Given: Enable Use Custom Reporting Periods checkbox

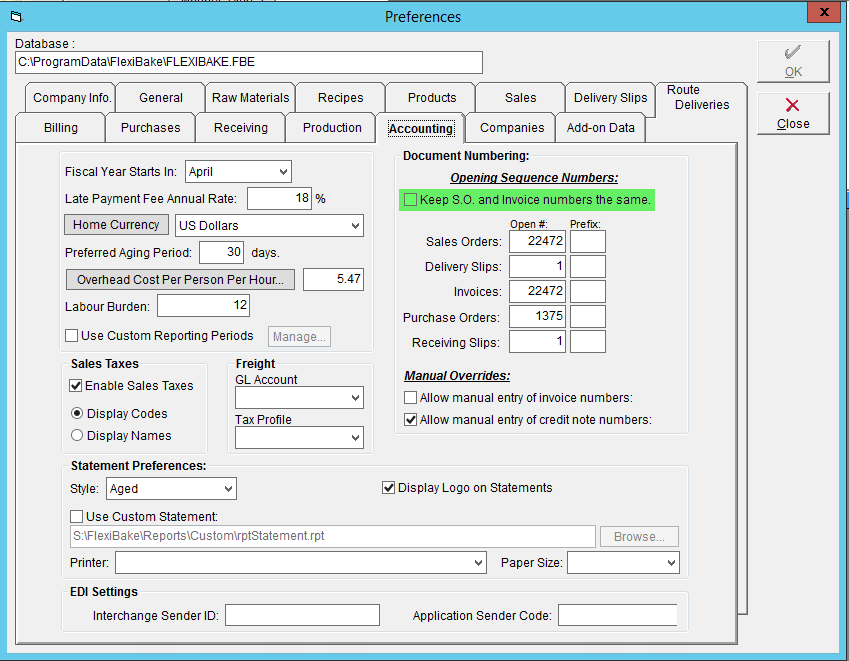Looking at the screenshot, I should (x=71, y=336).
